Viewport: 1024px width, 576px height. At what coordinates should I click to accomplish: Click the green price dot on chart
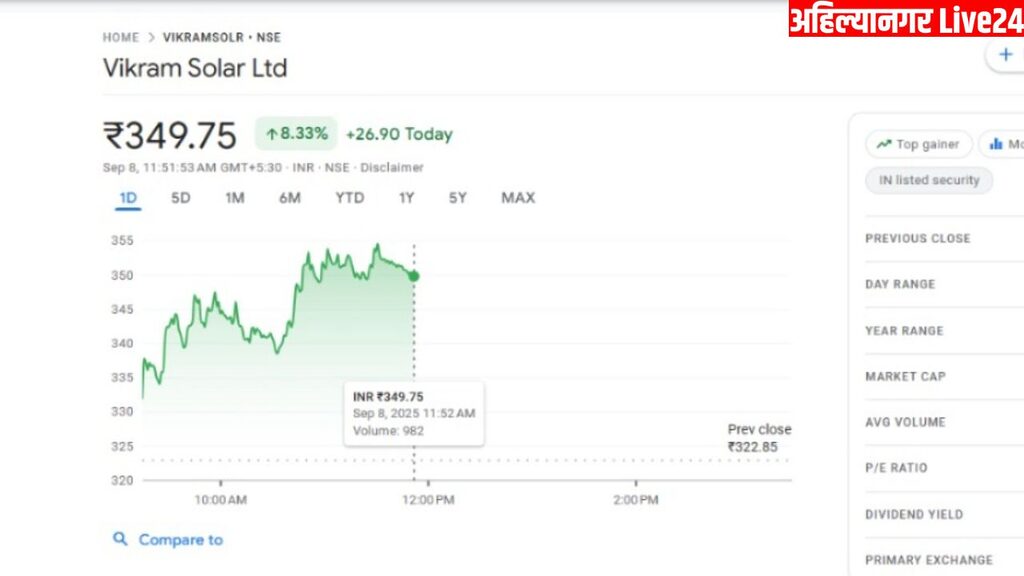click(414, 276)
